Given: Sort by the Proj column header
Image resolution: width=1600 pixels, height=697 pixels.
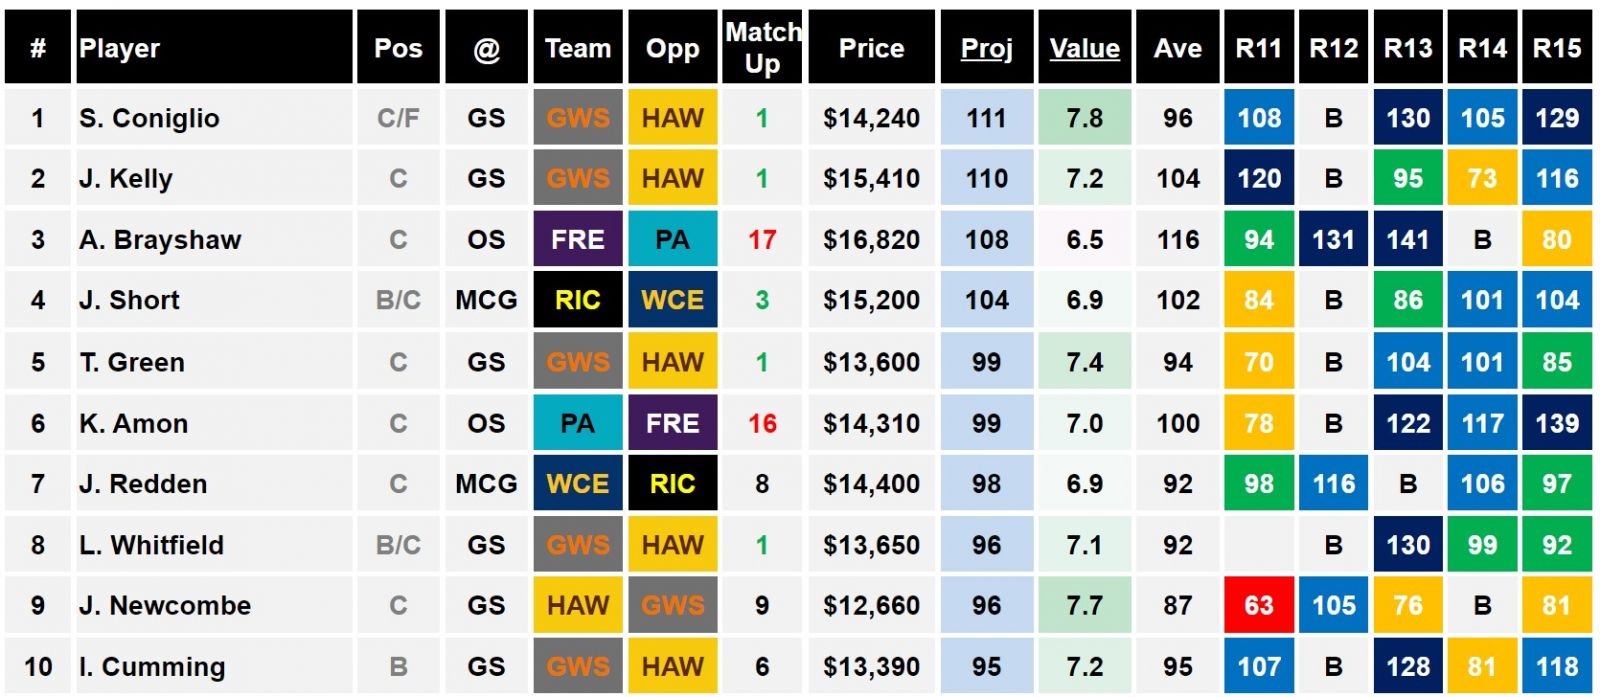Looking at the screenshot, I should (986, 48).
